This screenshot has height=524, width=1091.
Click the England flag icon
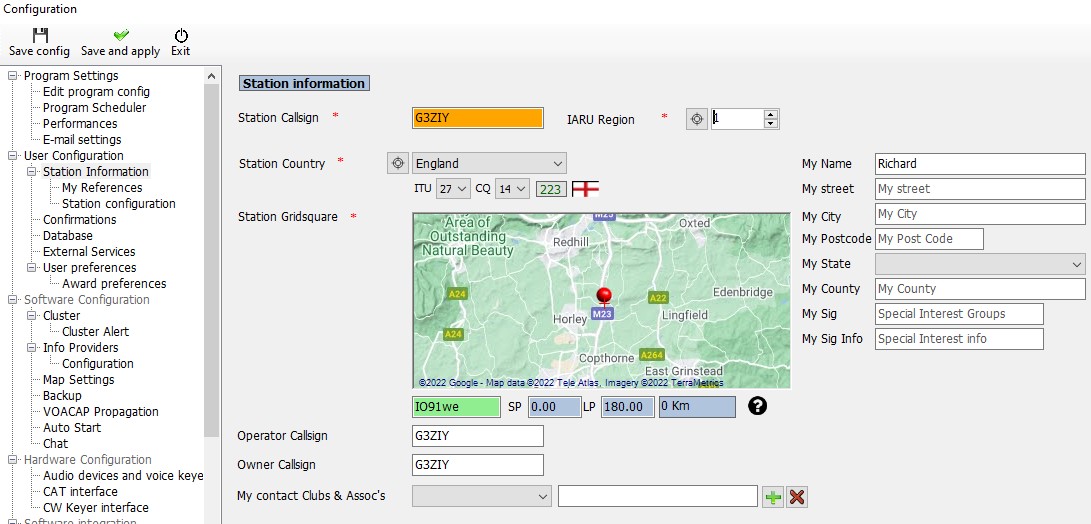(585, 189)
